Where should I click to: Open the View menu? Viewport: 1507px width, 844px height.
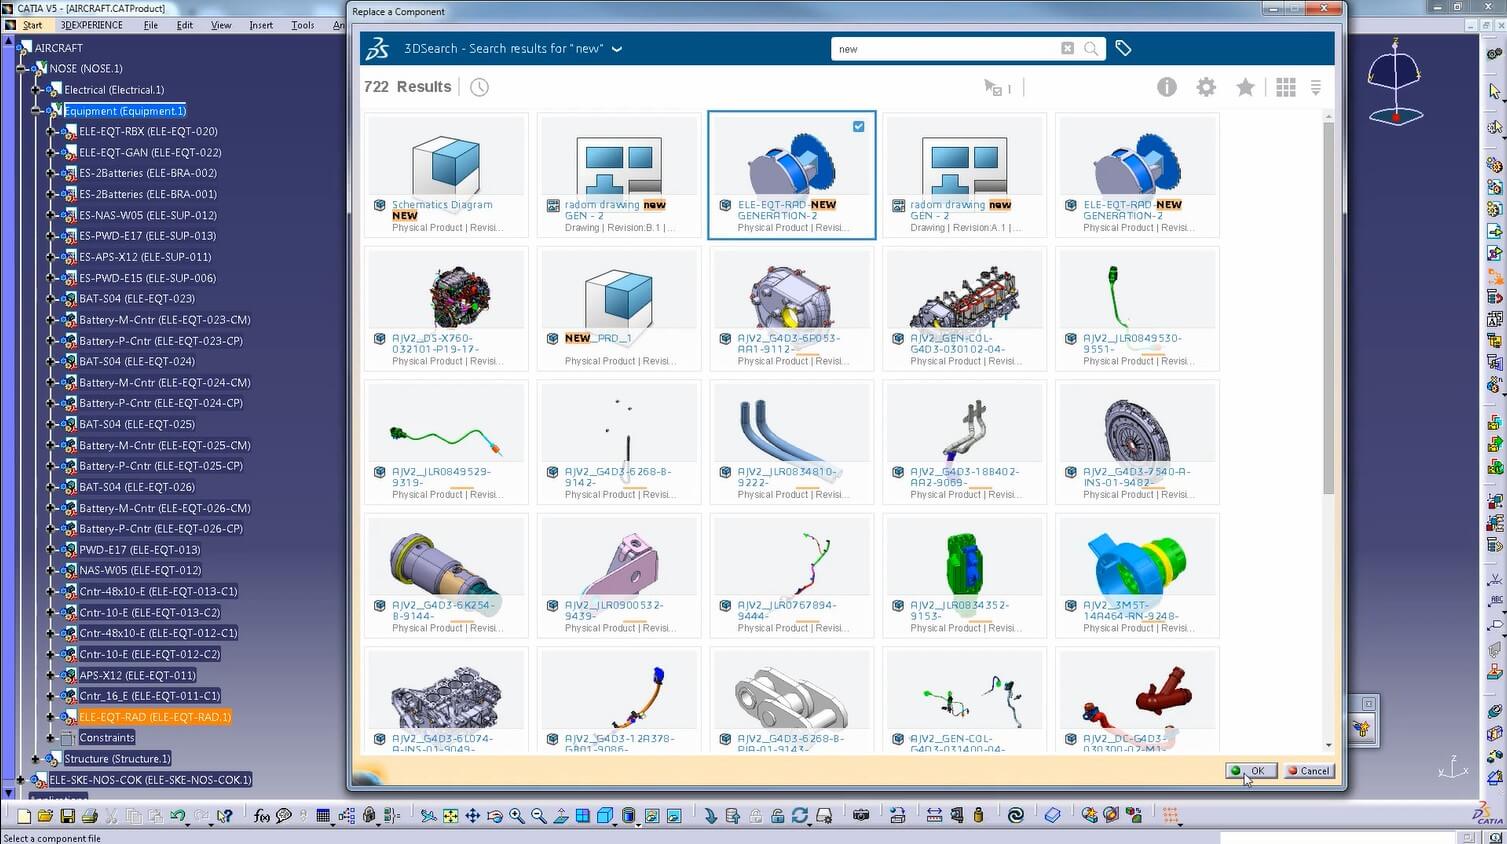coord(221,25)
